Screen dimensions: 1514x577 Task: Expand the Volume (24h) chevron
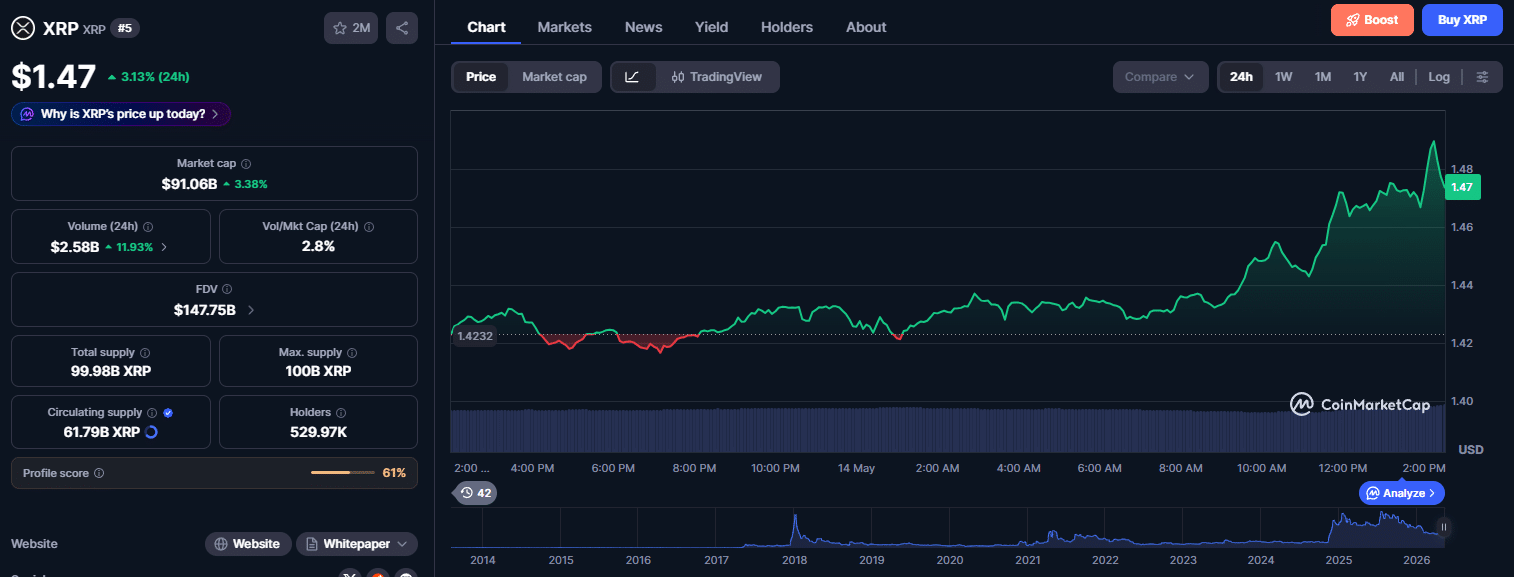164,247
